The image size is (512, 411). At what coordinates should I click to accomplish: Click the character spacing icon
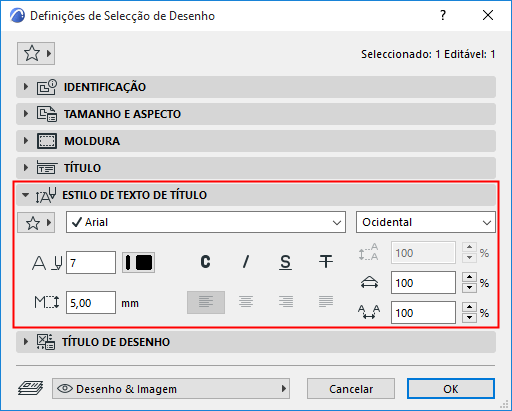point(369,312)
